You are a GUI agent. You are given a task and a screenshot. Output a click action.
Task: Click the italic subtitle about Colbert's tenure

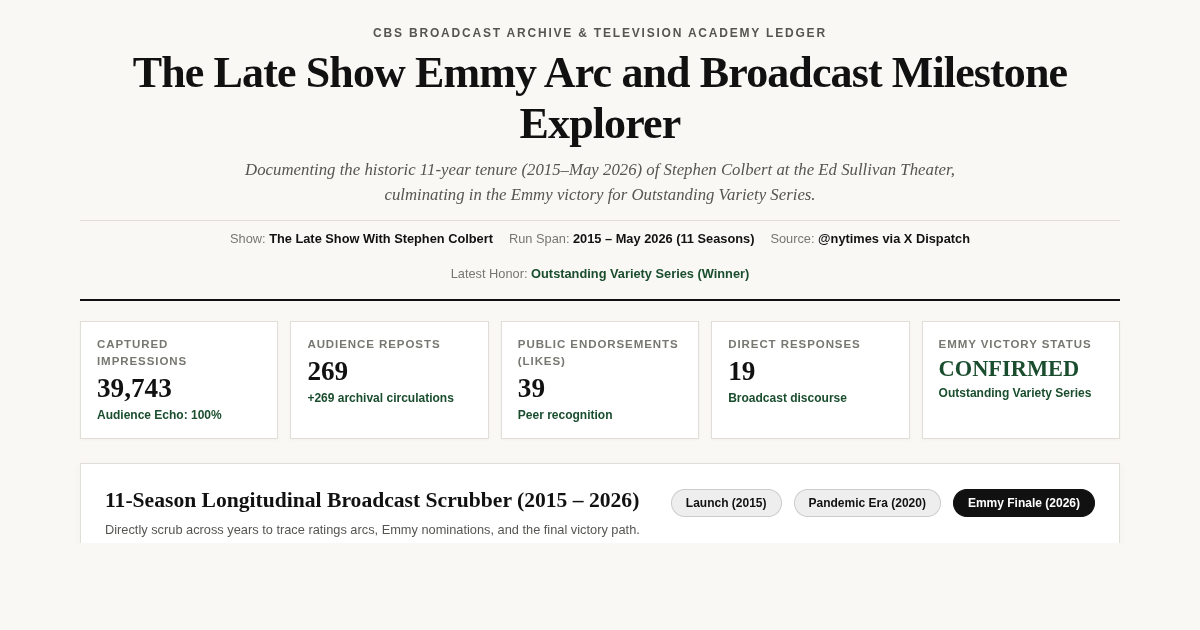tap(600, 182)
